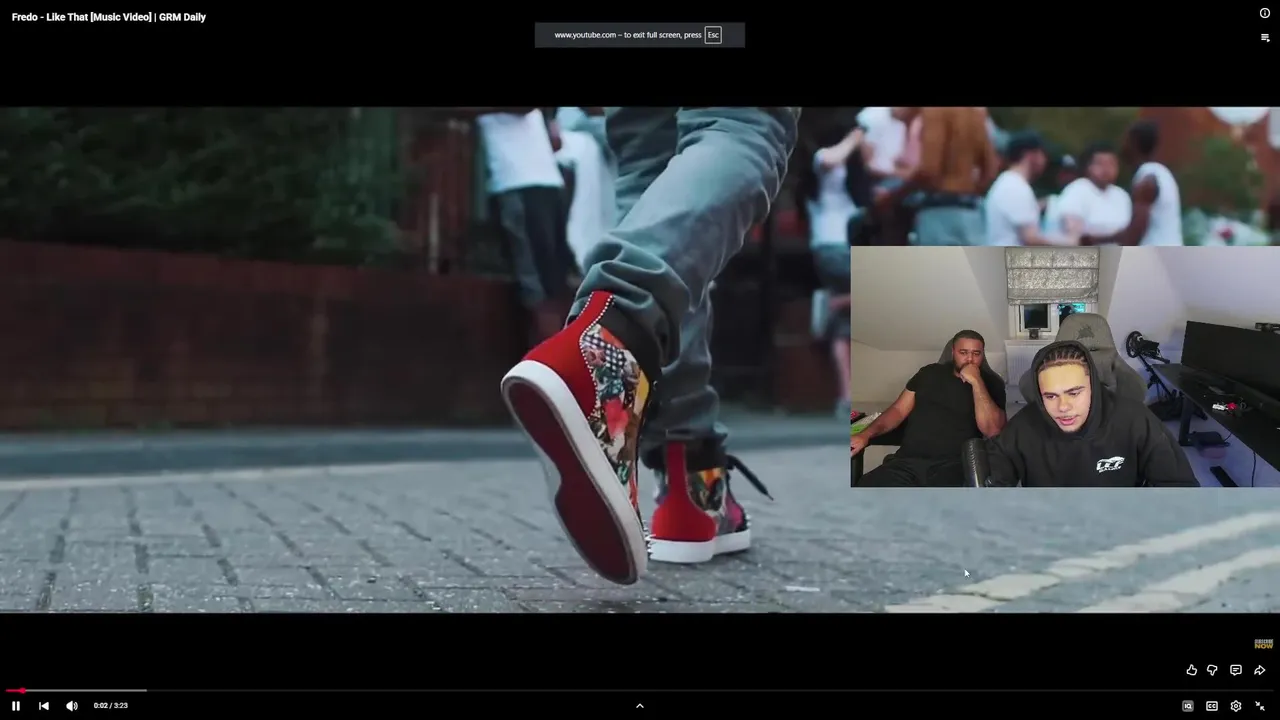Skip back to the previous video
1280x720 pixels.
[44, 706]
